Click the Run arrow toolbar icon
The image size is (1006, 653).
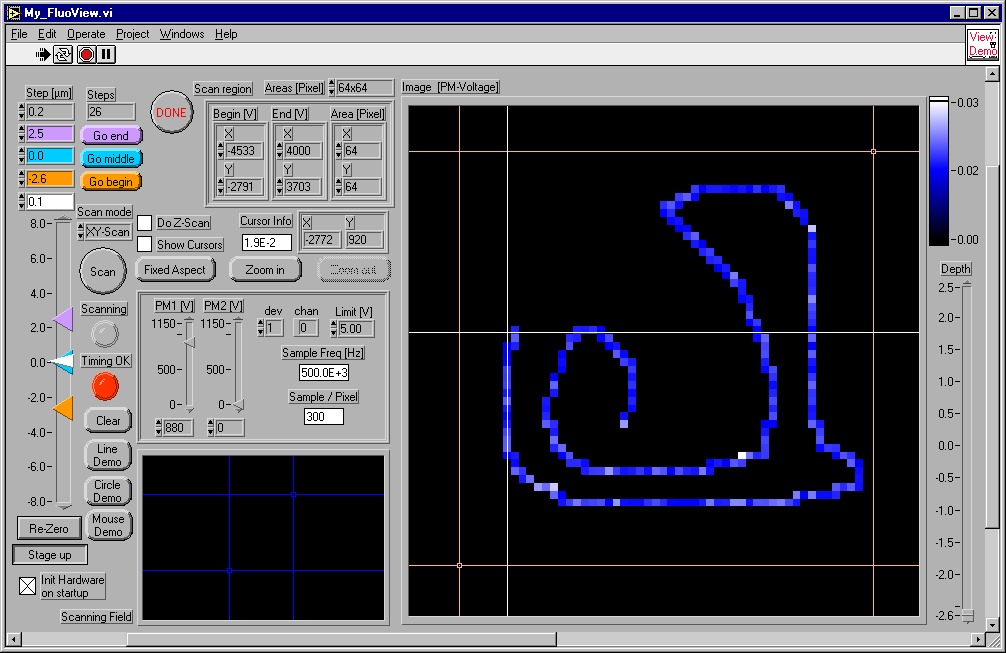pos(43,54)
